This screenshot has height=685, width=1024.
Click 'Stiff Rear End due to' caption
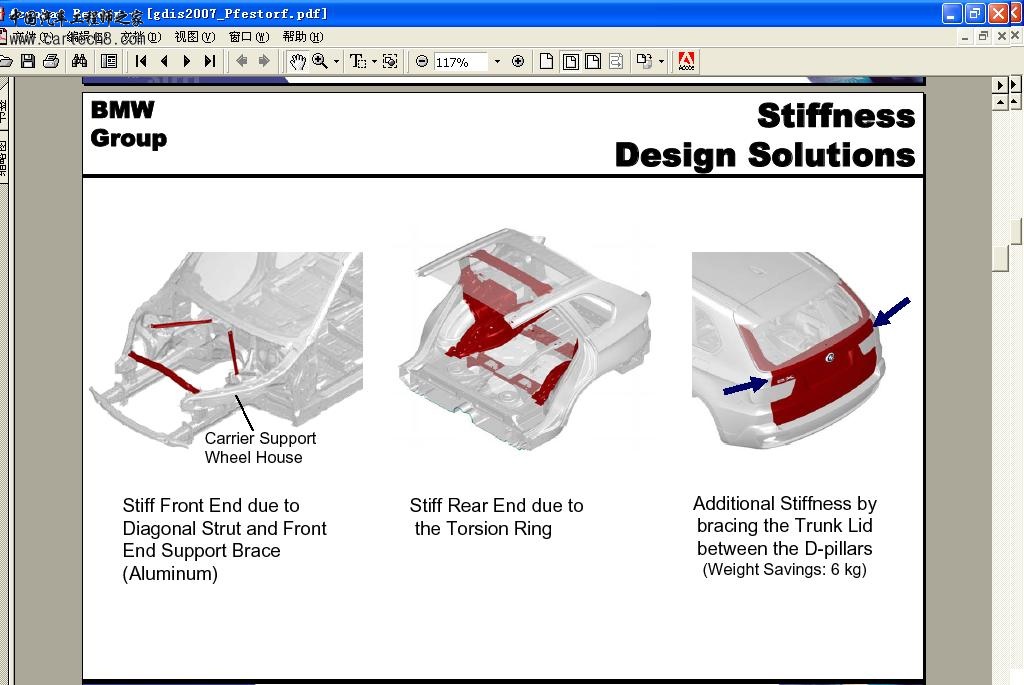[x=496, y=505]
